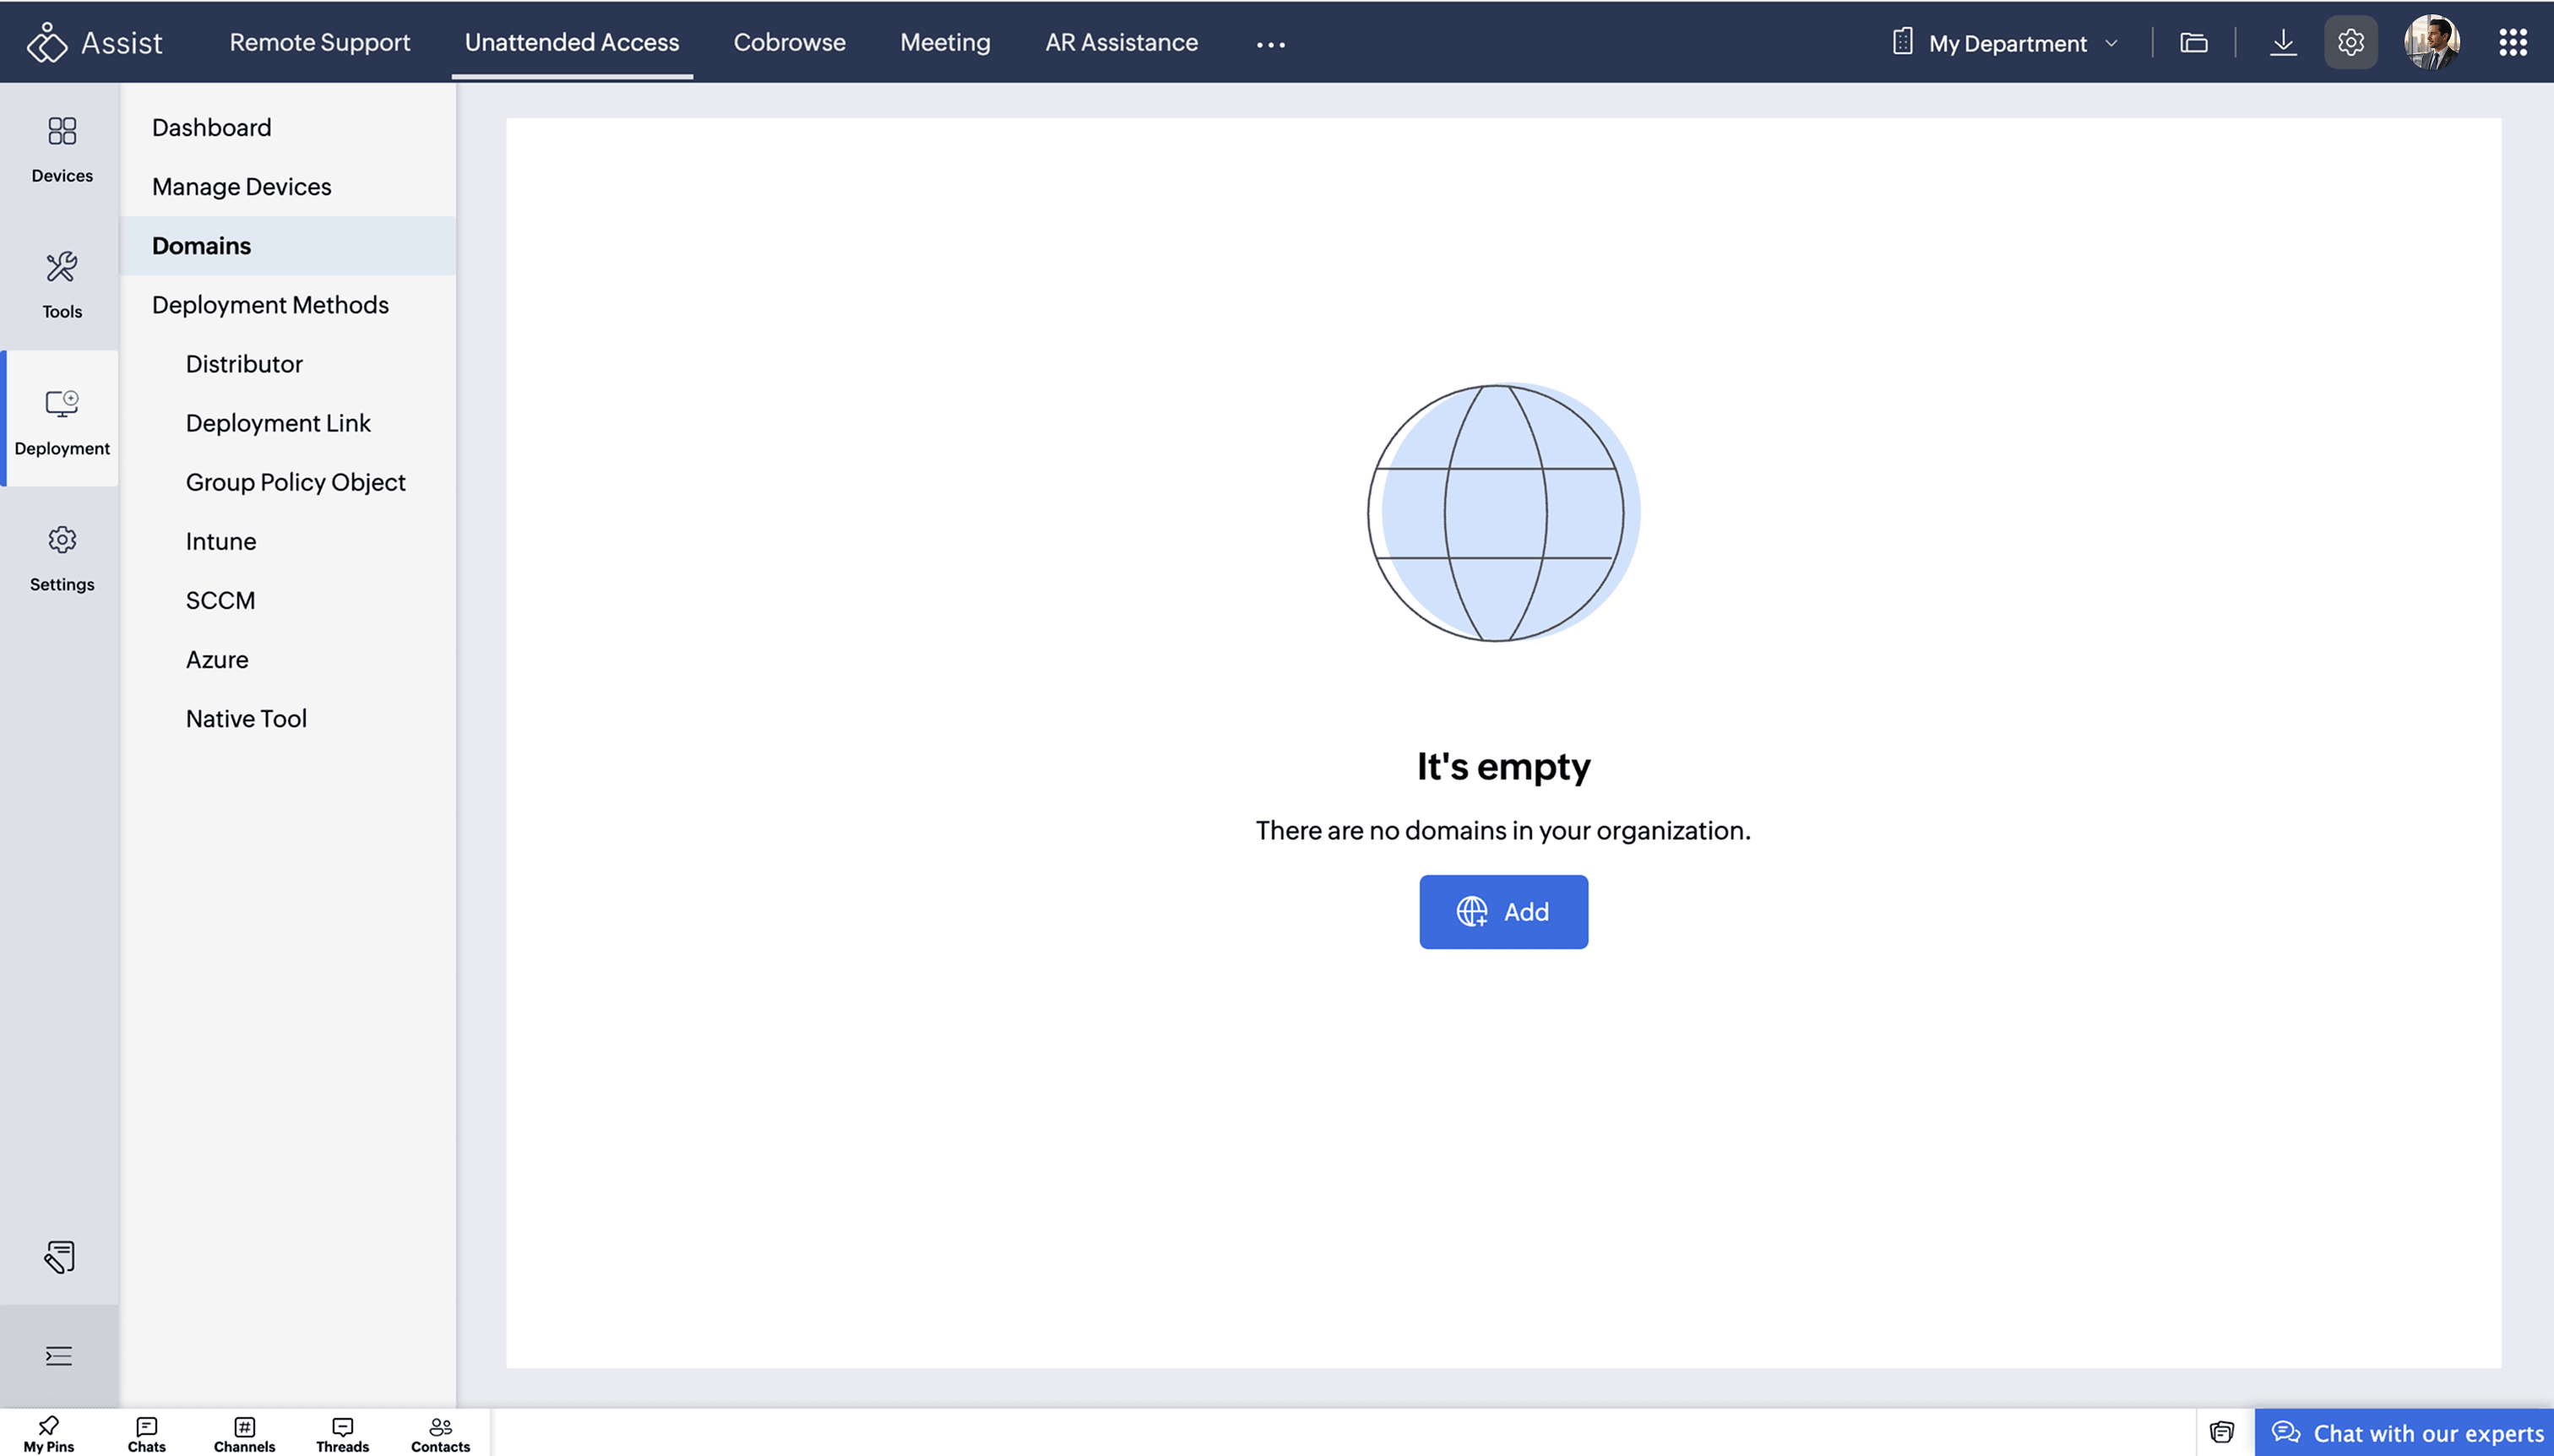Open Threads in the bottom bar

click(342, 1432)
